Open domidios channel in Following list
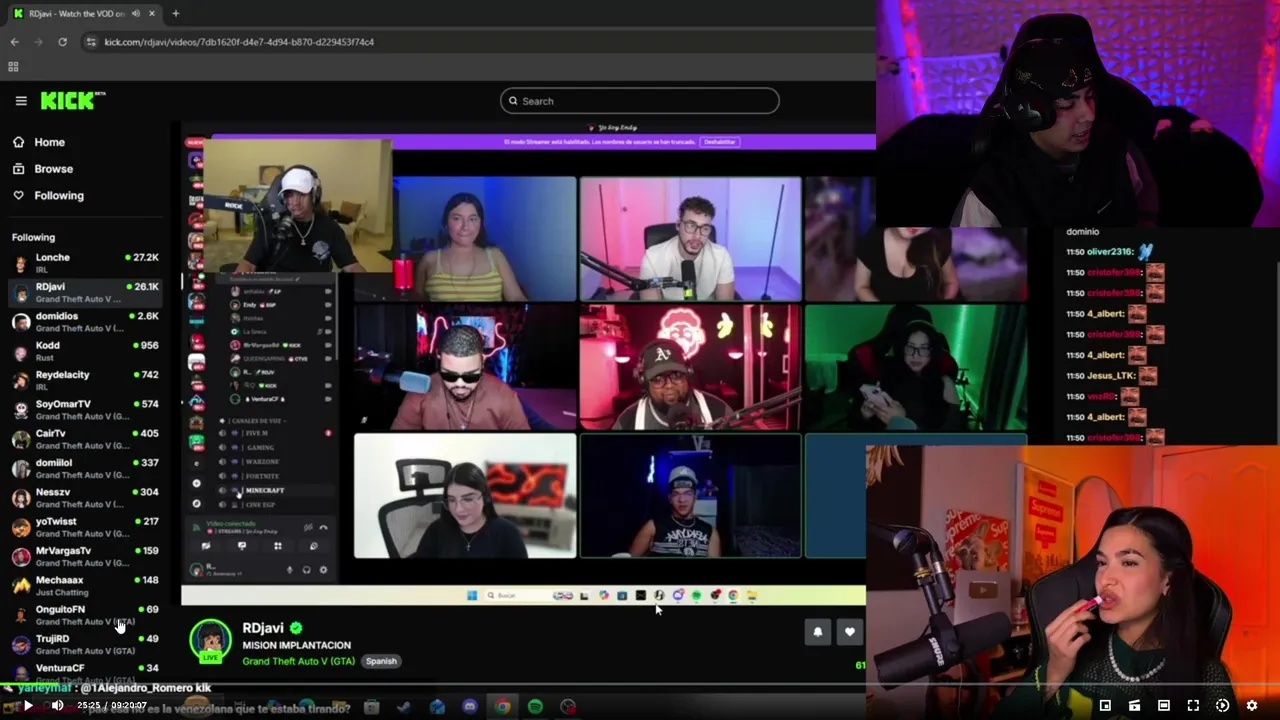This screenshot has width=1280, height=720. point(85,322)
